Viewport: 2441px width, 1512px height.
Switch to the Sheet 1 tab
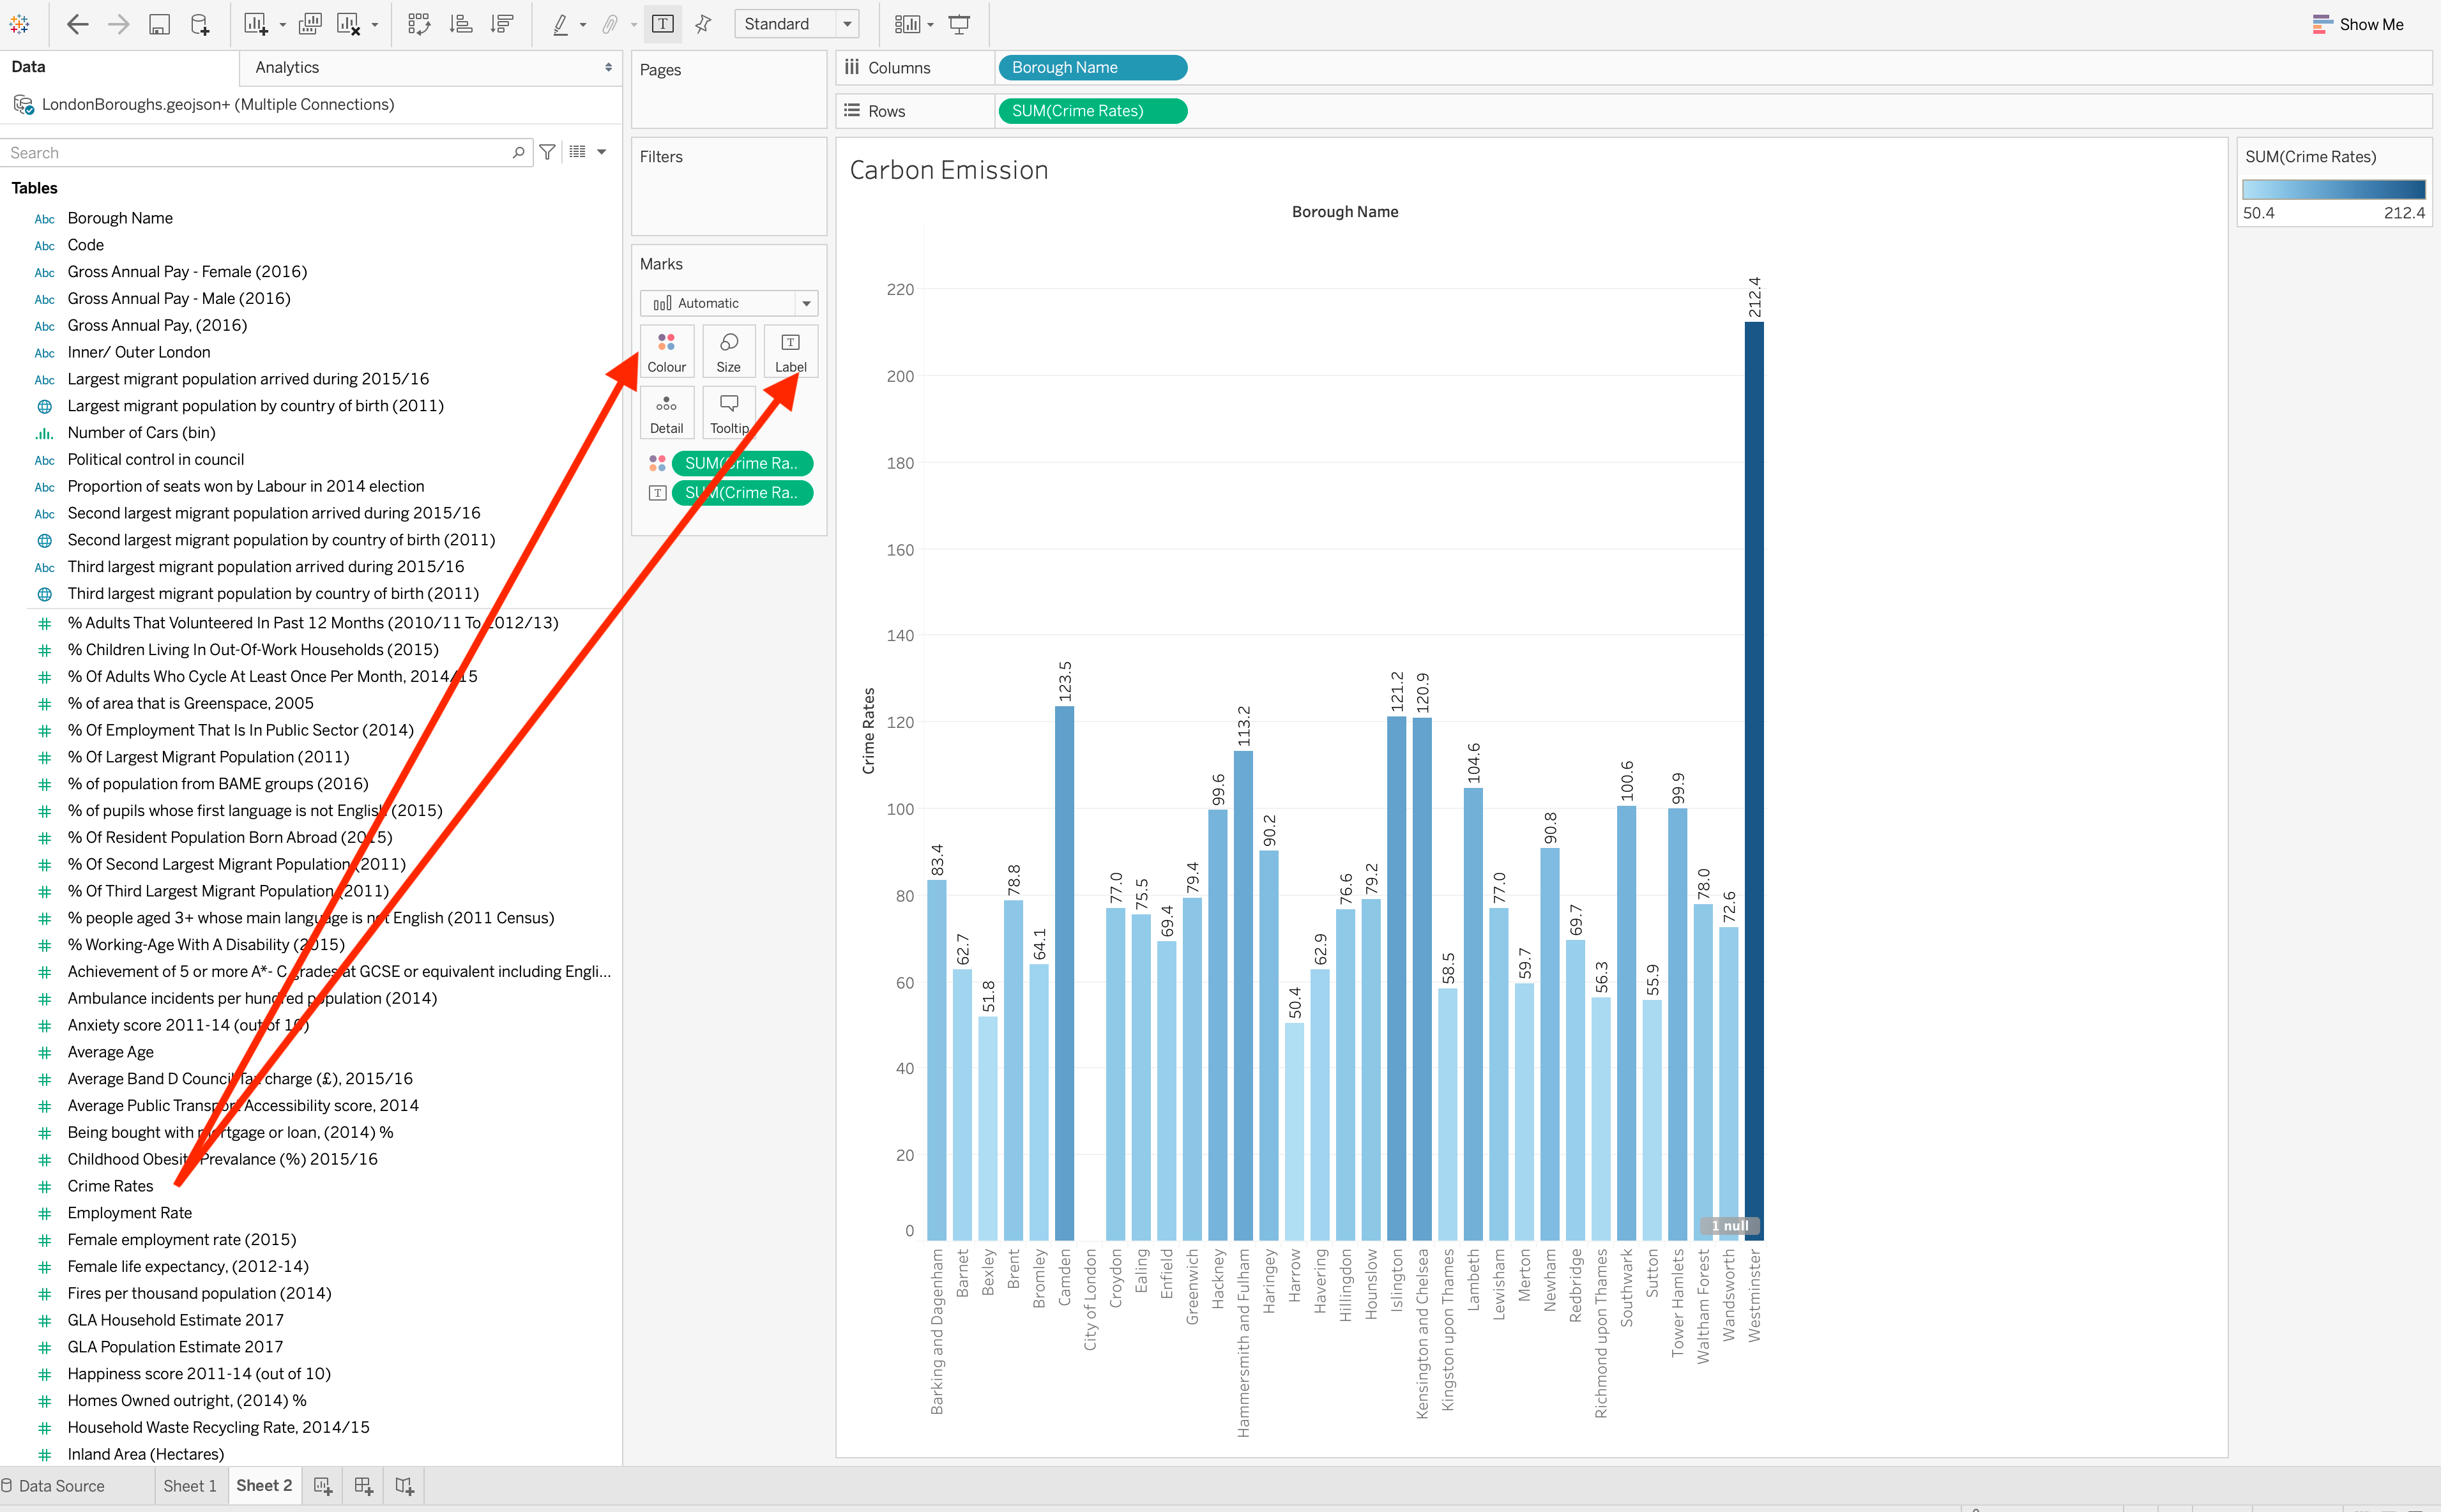tap(190, 1485)
